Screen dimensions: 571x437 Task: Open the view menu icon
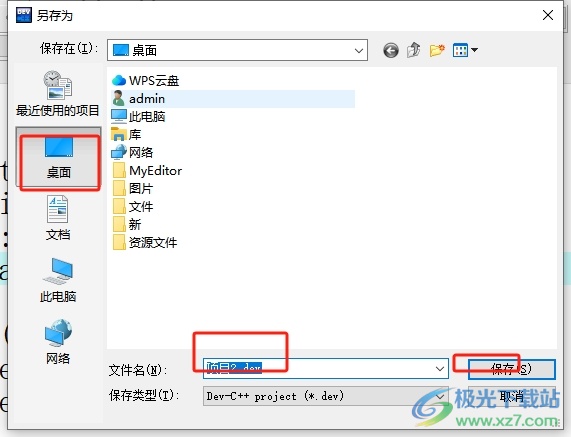pyautogui.click(x=465, y=50)
